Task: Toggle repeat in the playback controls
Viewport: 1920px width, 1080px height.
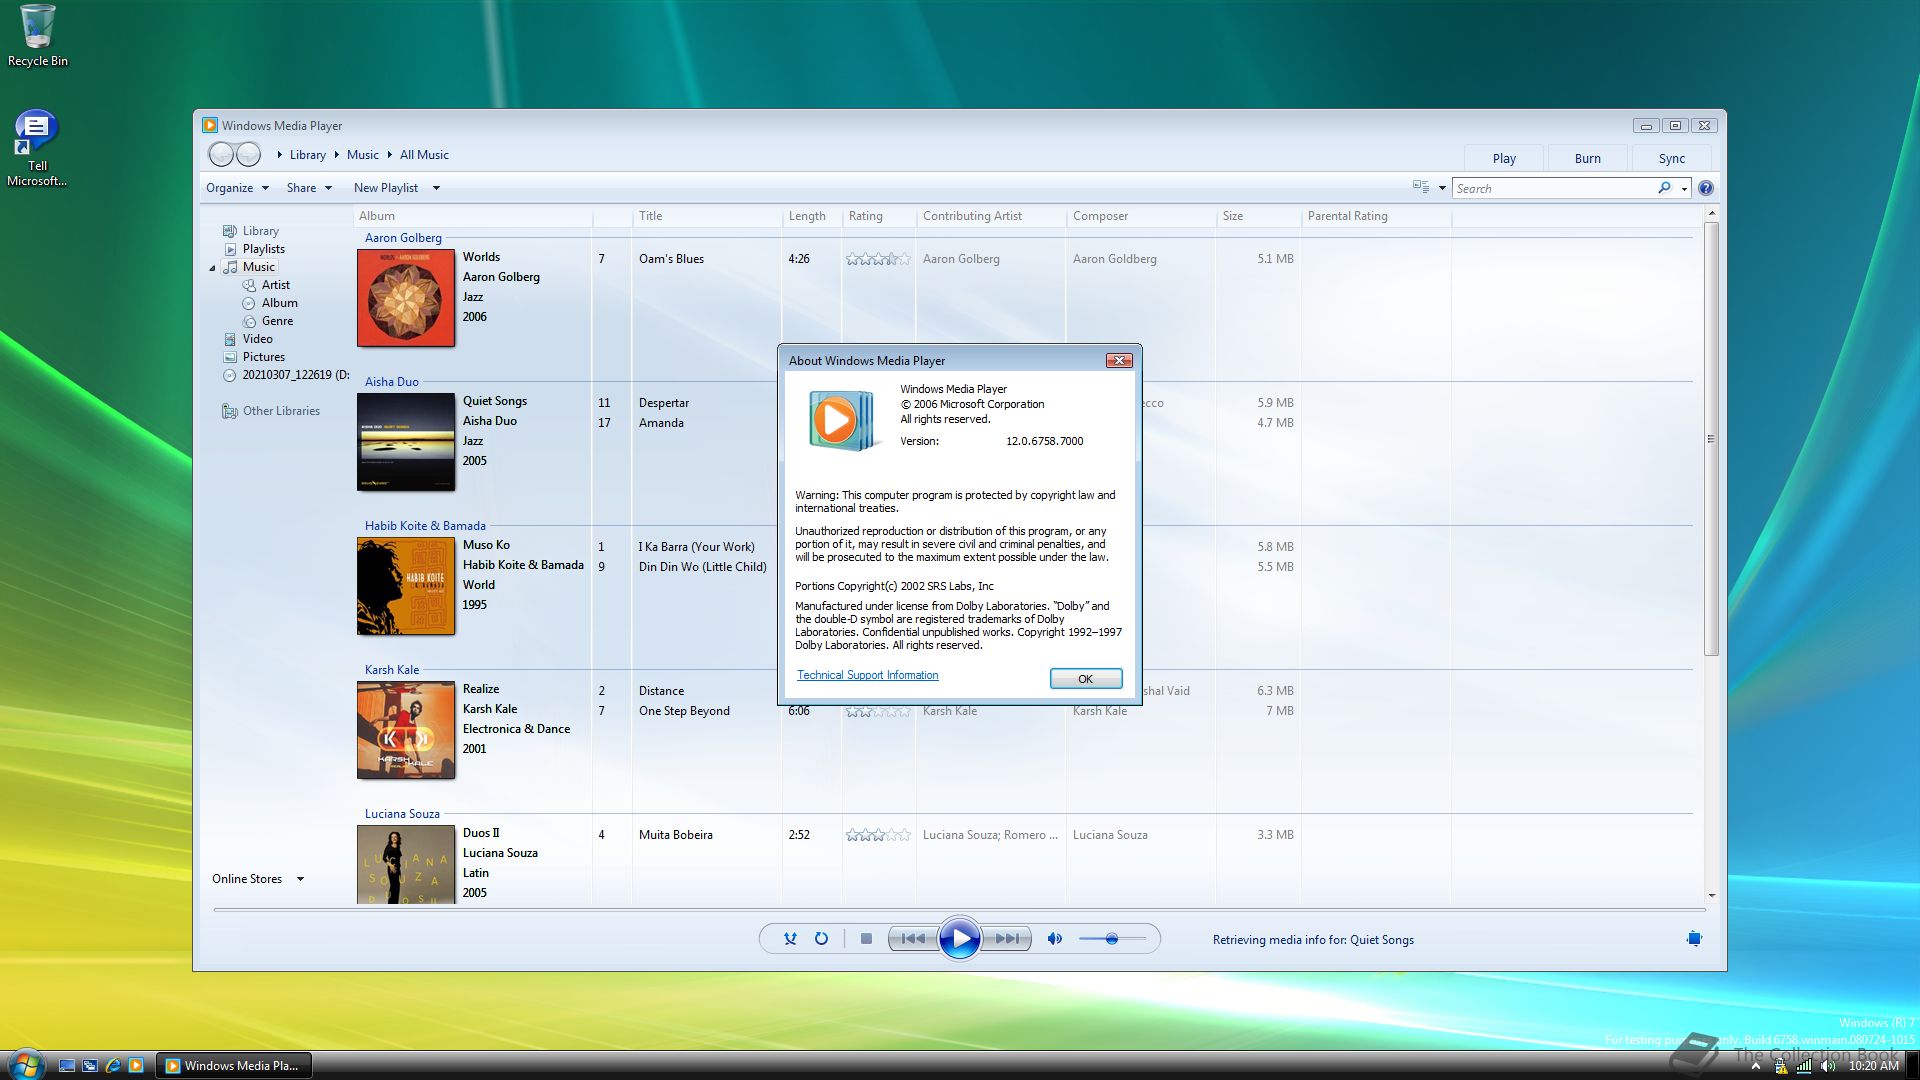Action: click(821, 939)
